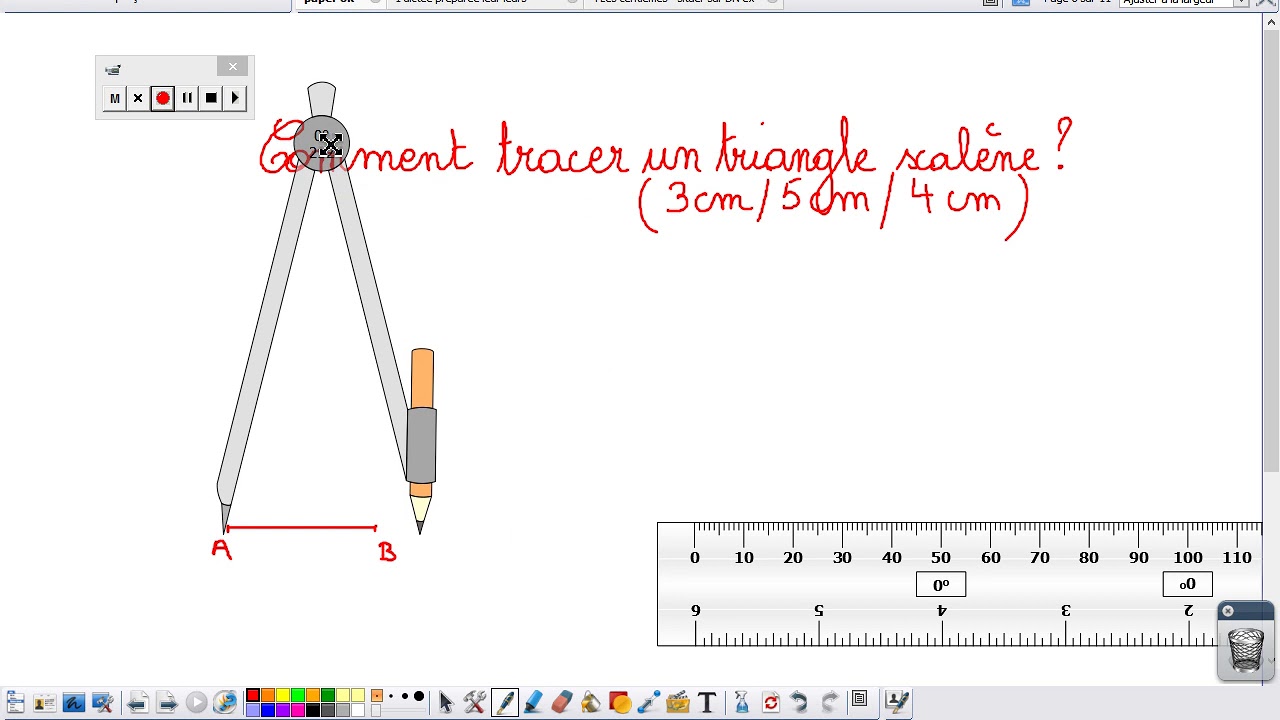This screenshot has height=720, width=1280.
Task: Select the Connector tool
Action: coord(648,703)
